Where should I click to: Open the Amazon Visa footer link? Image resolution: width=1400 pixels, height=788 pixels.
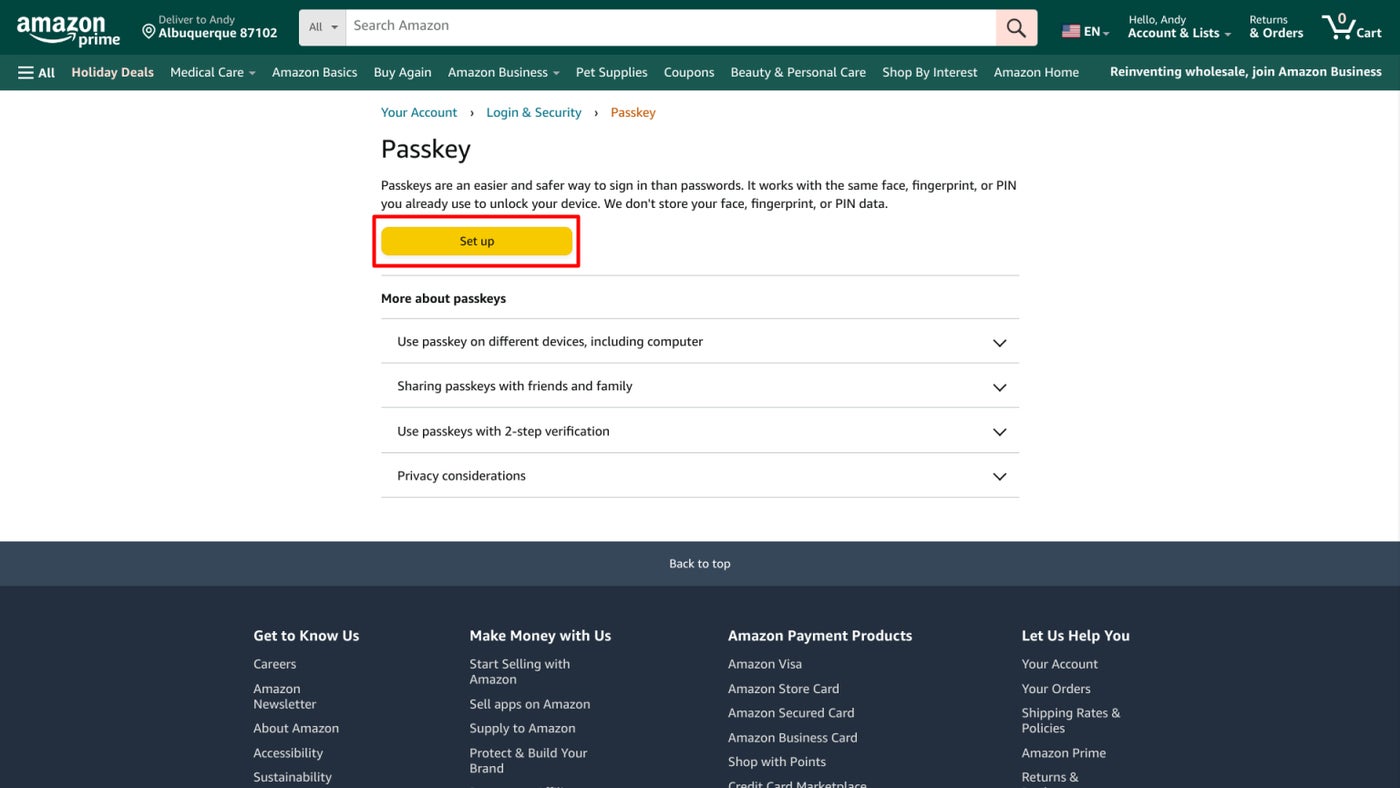(x=765, y=664)
